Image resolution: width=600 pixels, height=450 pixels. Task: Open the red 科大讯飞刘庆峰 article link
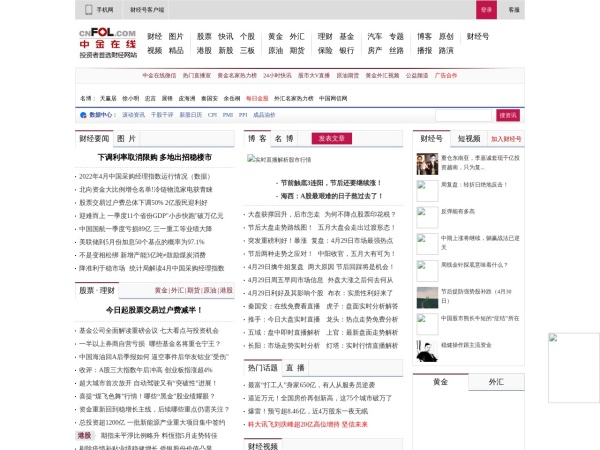point(308,424)
